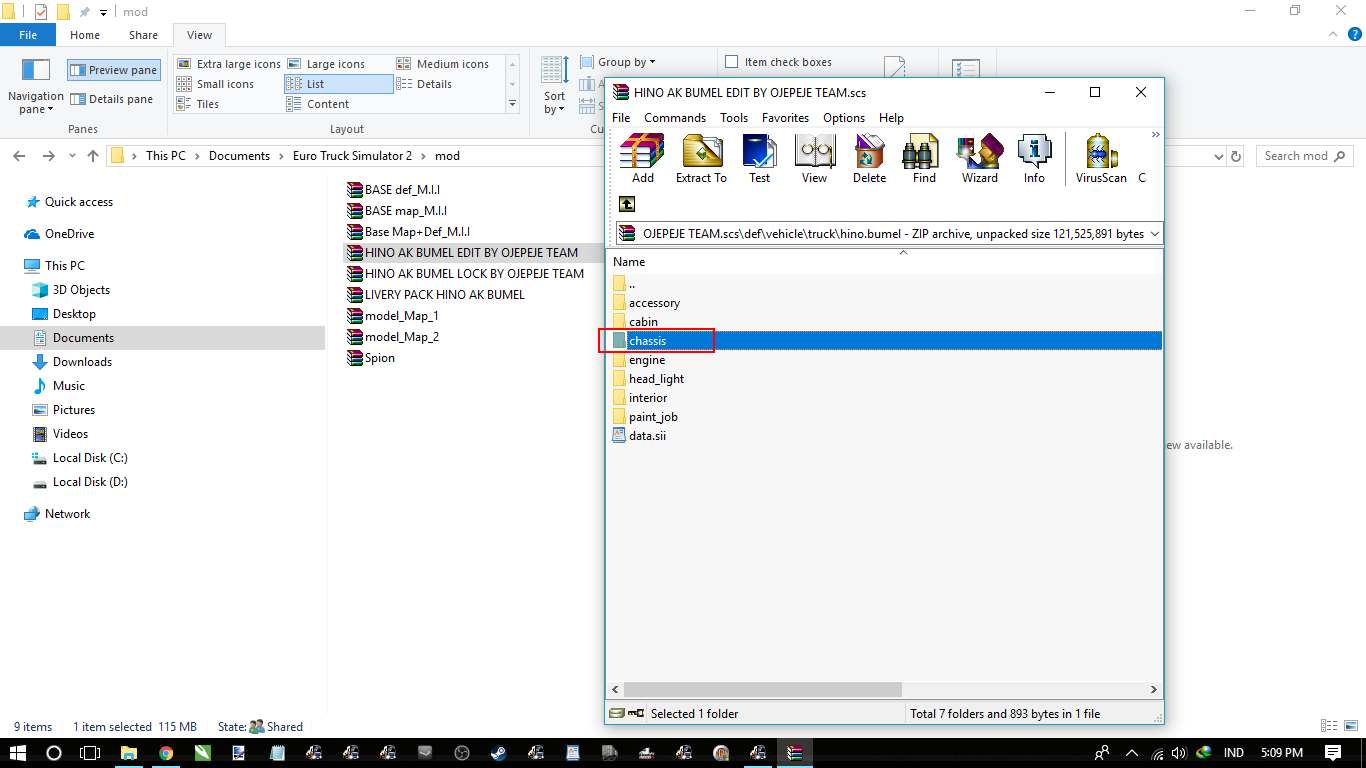Click the View icon in WinRAR
The width and height of the screenshot is (1366, 768).
tap(814, 159)
